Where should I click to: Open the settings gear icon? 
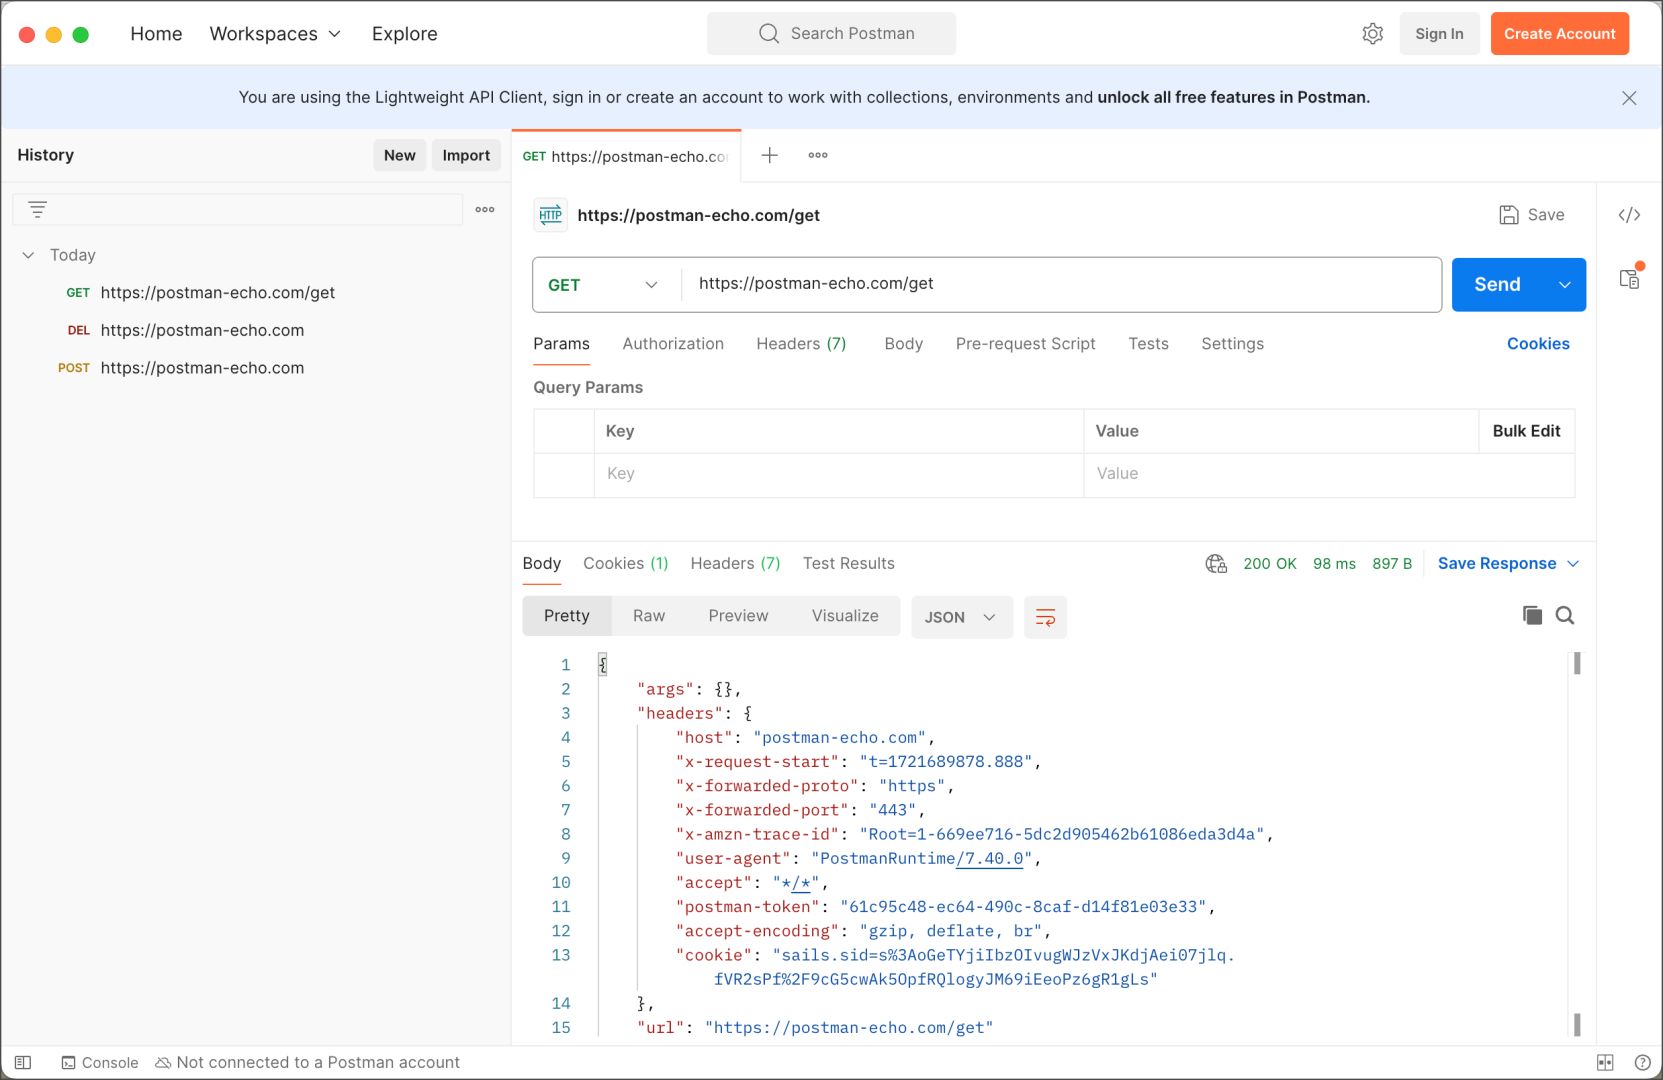click(x=1372, y=34)
